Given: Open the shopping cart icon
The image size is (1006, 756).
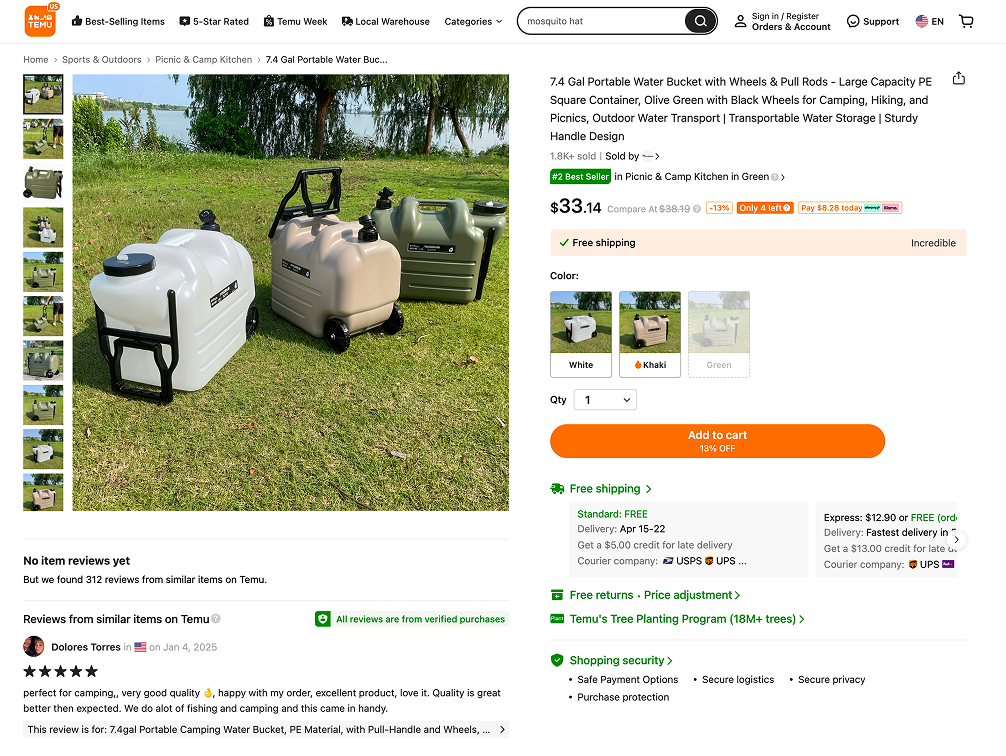Looking at the screenshot, I should [966, 21].
